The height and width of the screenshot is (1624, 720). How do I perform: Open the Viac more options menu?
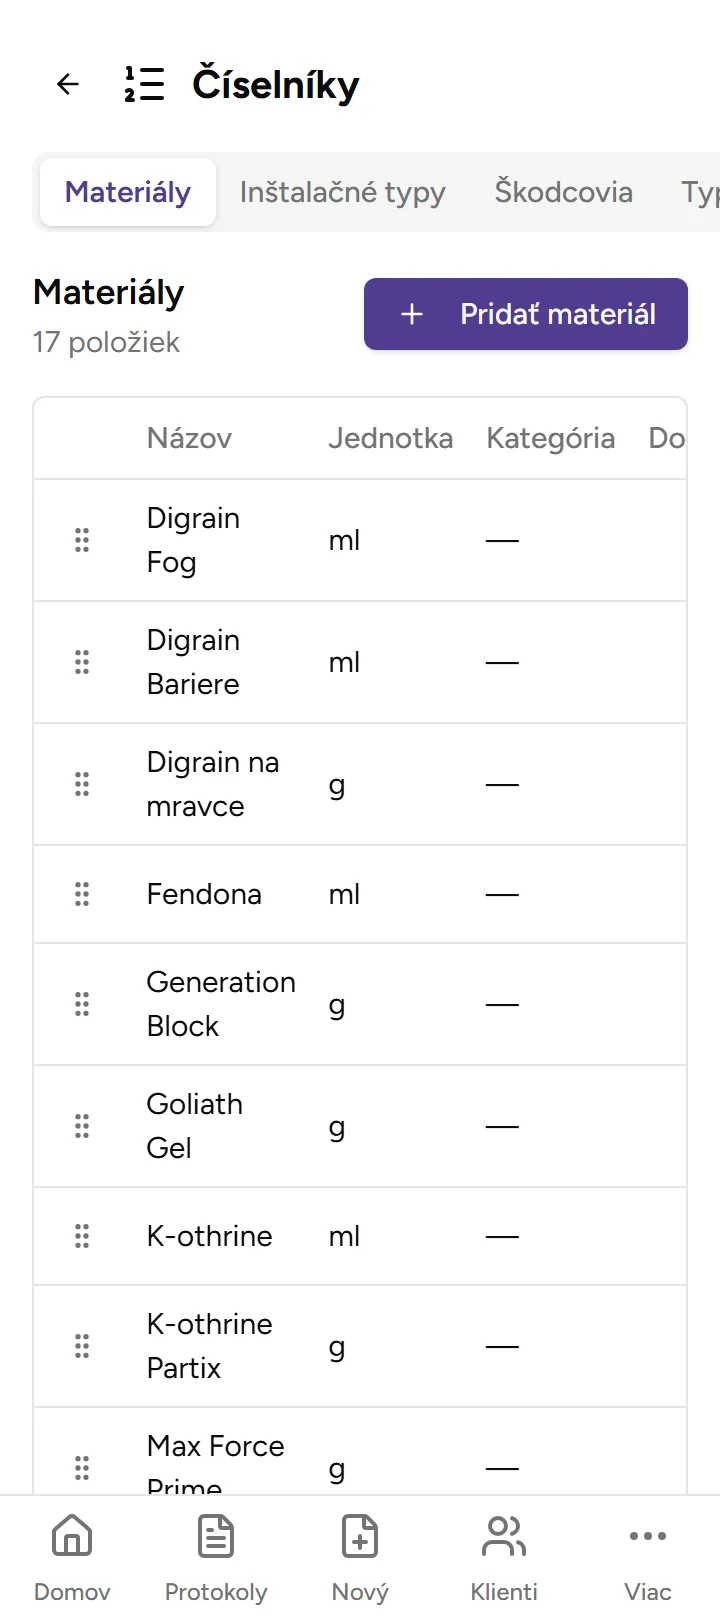pos(648,1554)
